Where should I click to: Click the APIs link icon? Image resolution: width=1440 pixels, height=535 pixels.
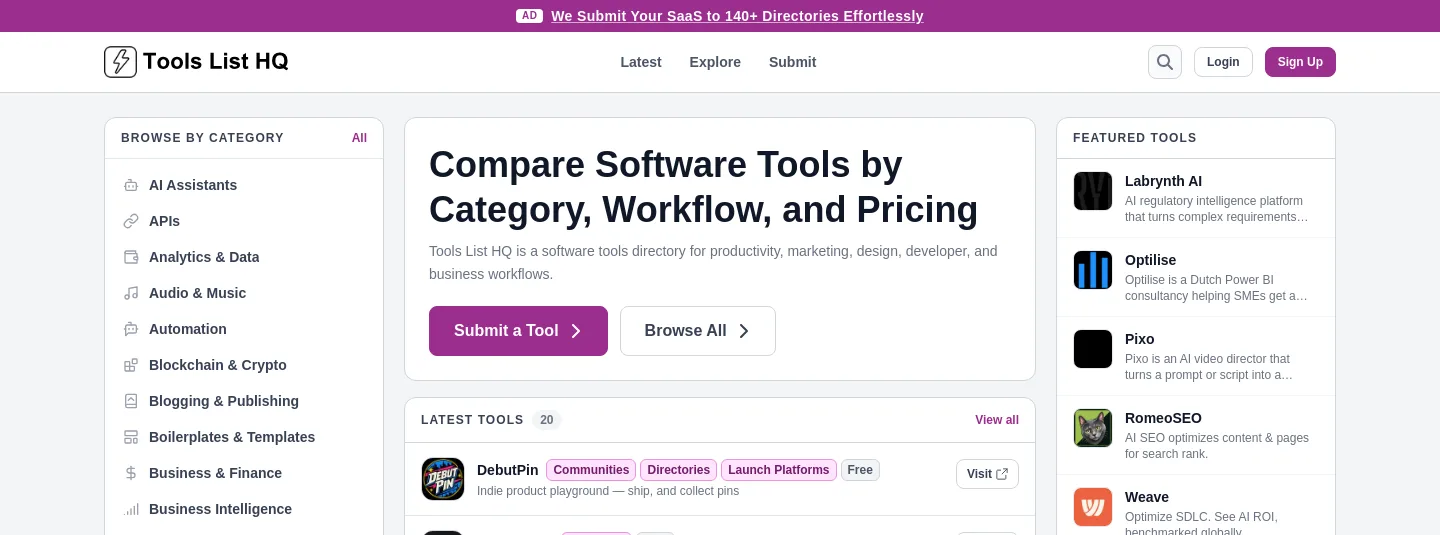coord(131,221)
